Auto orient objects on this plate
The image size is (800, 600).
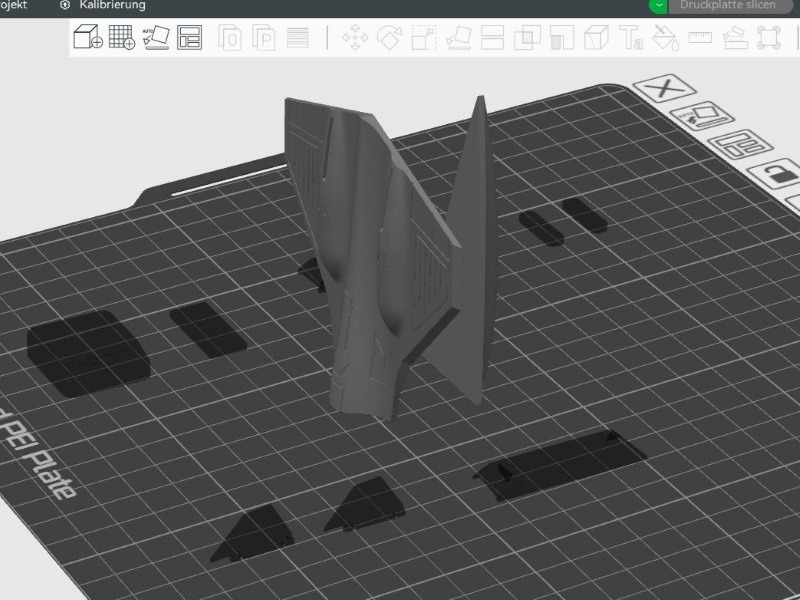point(702,116)
